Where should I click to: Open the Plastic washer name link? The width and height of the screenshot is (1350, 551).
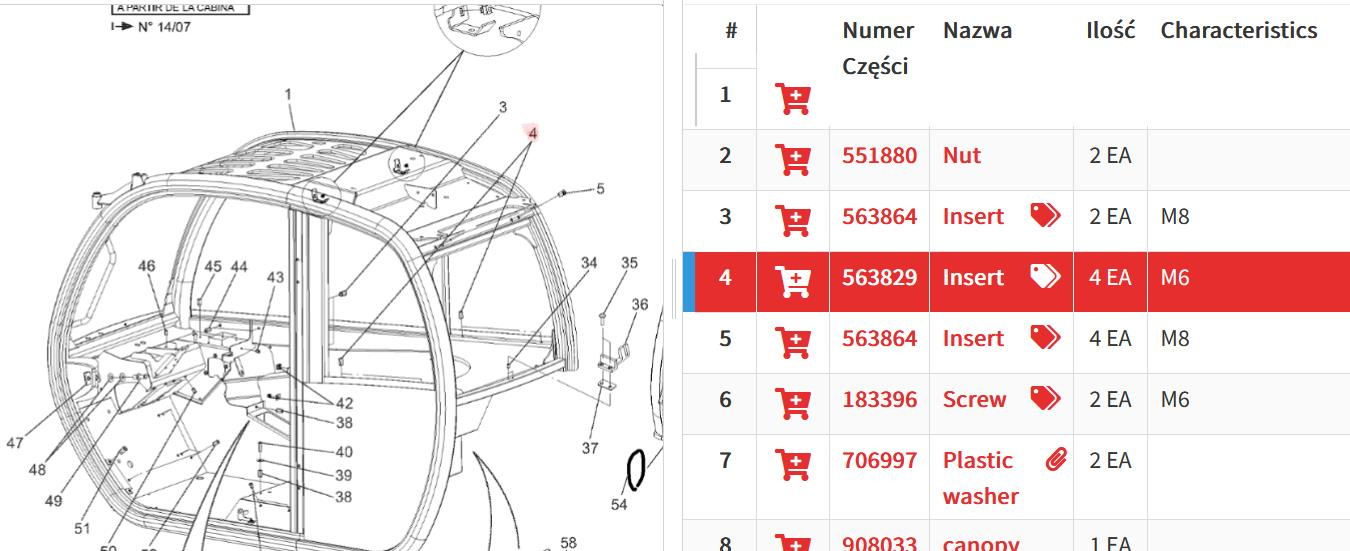click(979, 478)
